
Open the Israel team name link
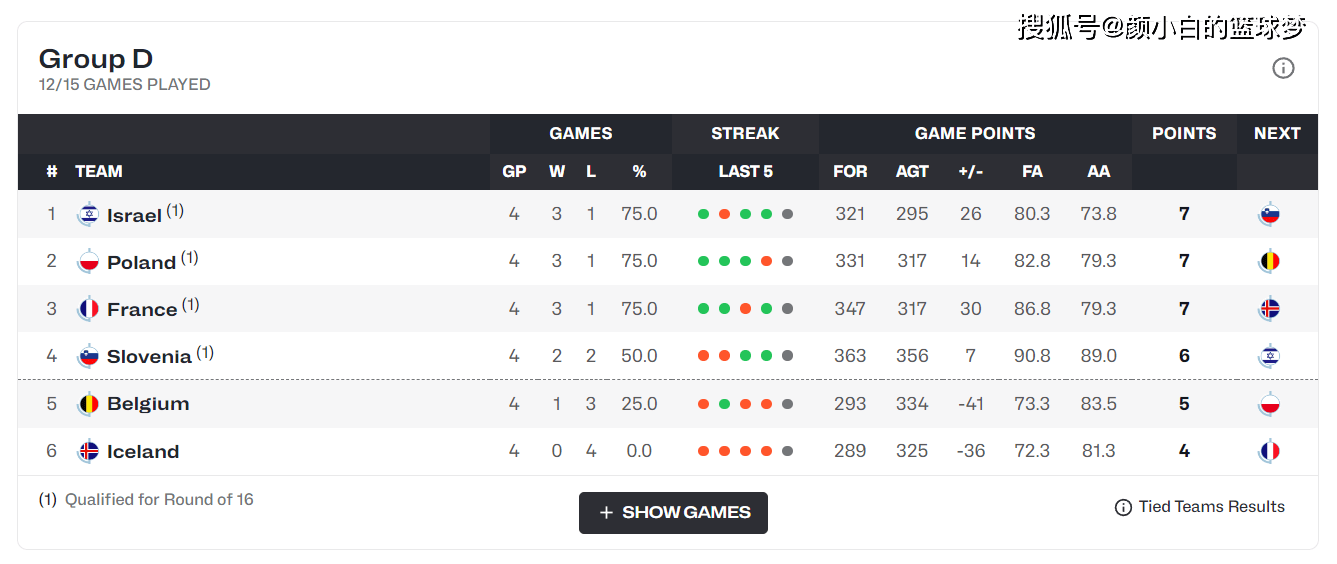click(x=134, y=215)
